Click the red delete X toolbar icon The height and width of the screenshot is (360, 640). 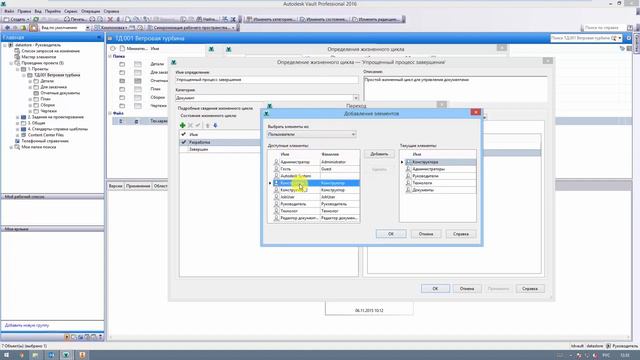point(110,19)
